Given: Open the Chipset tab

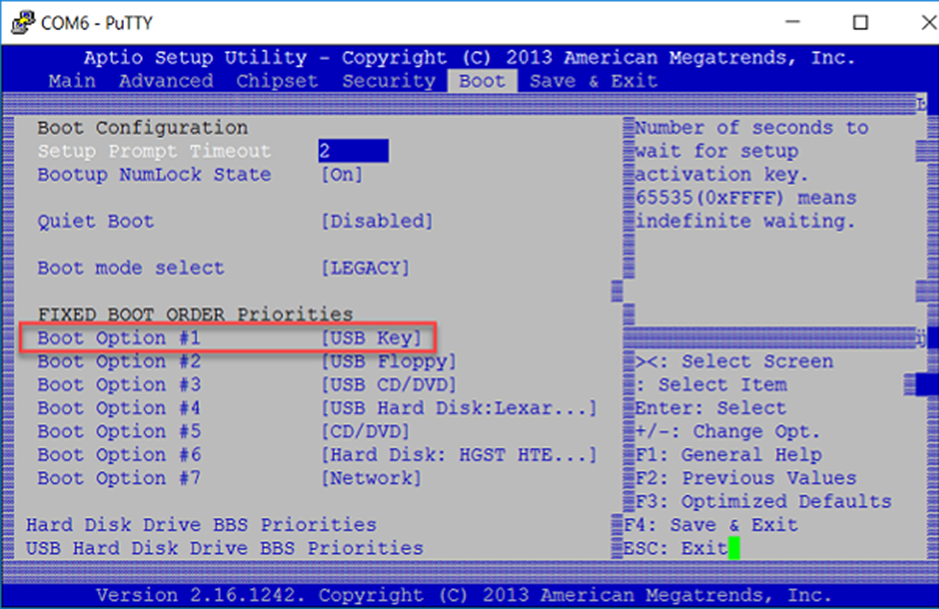Looking at the screenshot, I should coord(277,81).
